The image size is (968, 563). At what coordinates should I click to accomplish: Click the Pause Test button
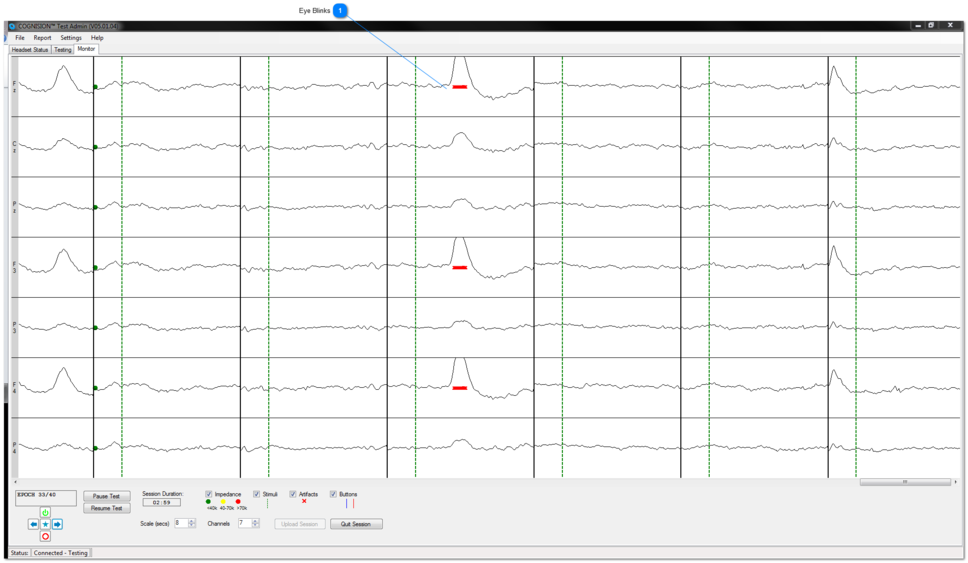[x=106, y=496]
